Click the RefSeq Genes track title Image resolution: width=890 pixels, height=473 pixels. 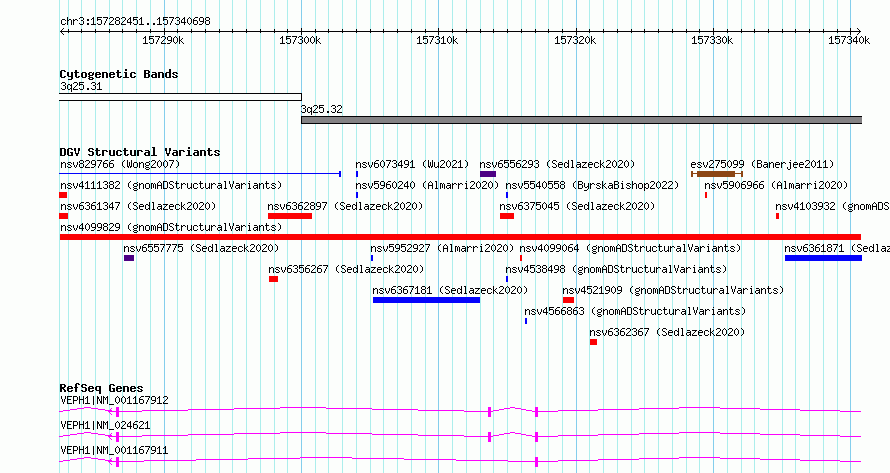click(x=101, y=388)
